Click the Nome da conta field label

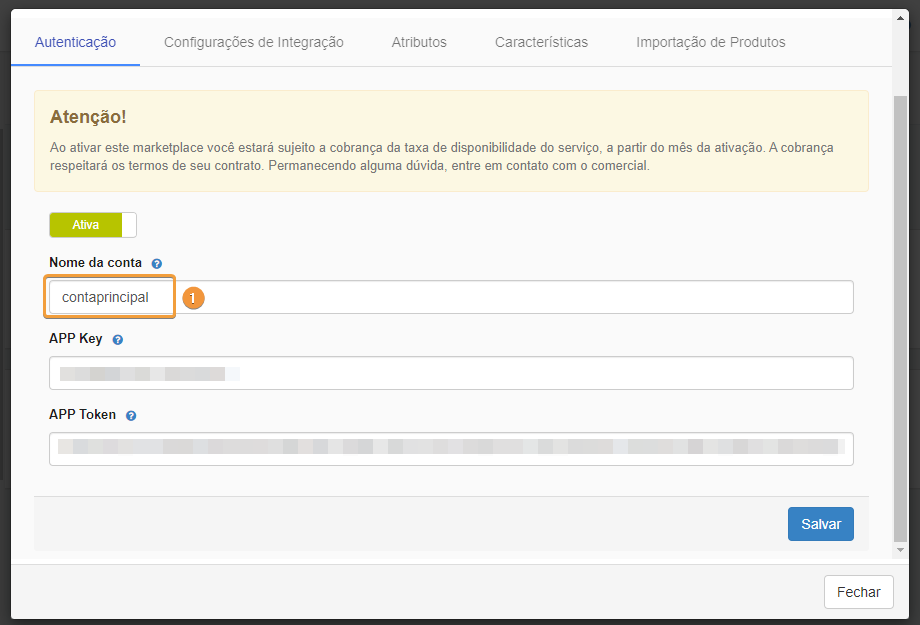pos(95,263)
